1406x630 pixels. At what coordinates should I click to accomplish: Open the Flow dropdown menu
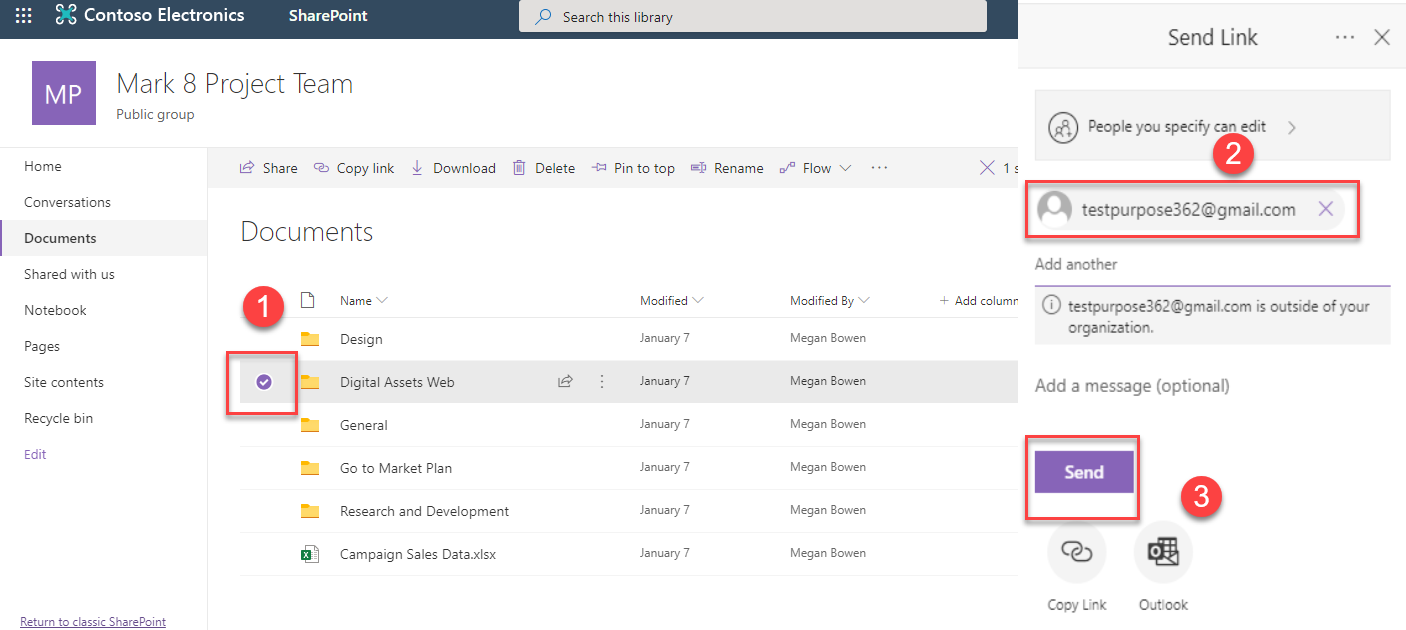coord(816,168)
